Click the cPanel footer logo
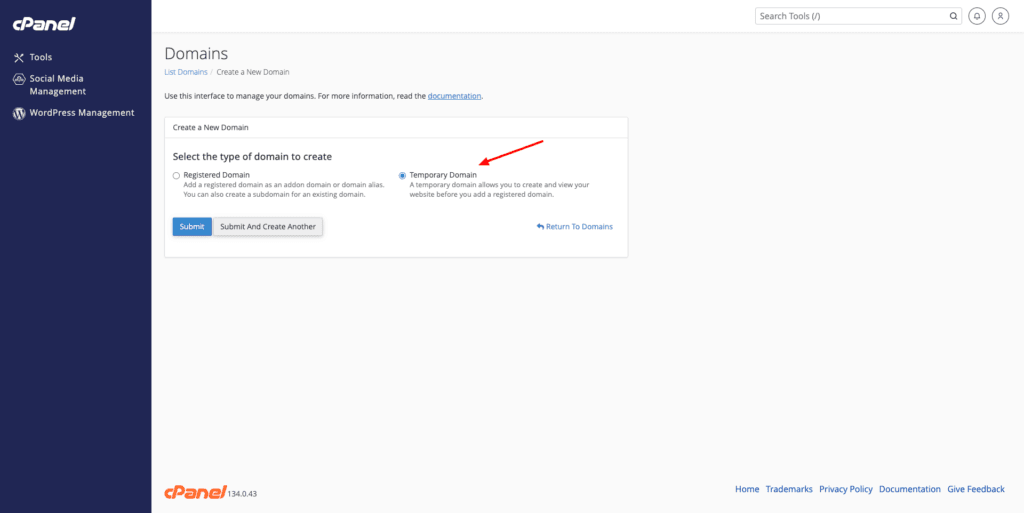 click(x=195, y=492)
